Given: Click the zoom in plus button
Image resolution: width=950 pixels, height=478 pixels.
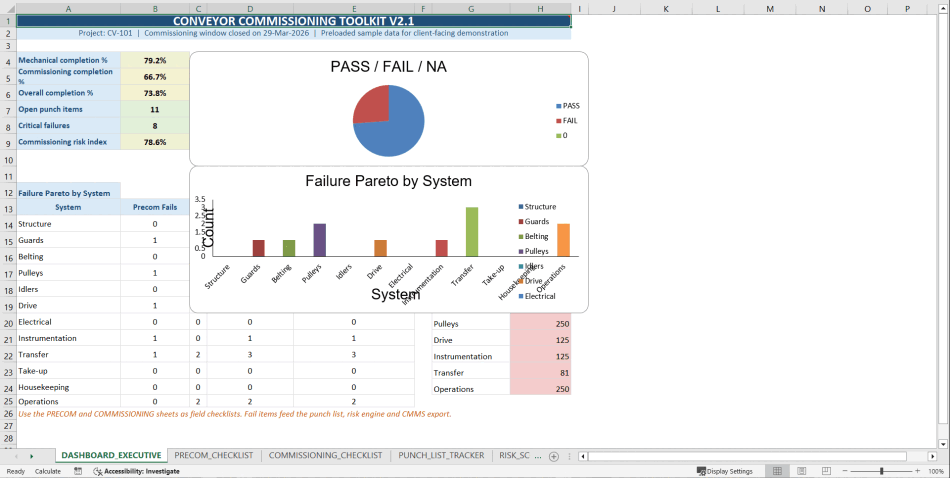Looking at the screenshot, I should [x=918, y=471].
